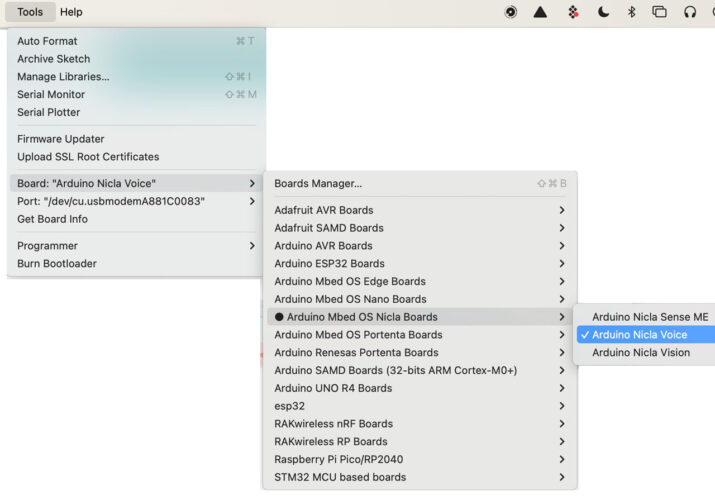Image resolution: width=715 pixels, height=500 pixels.
Task: Choose Arduino Nicla Sense ME board
Action: click(649, 317)
